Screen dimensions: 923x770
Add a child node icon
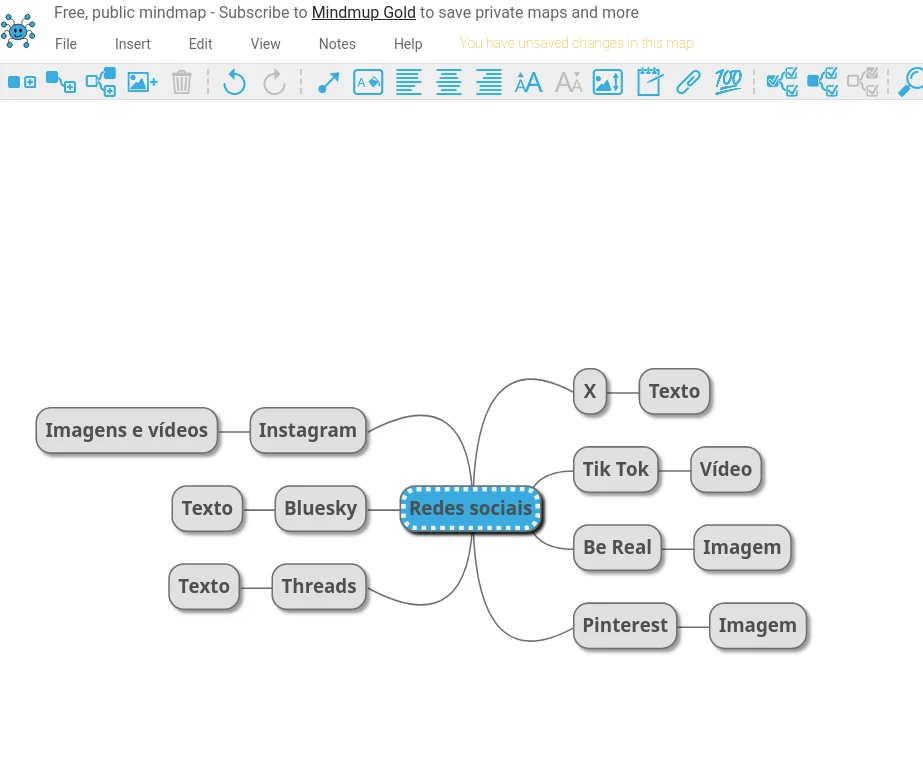pos(61,82)
